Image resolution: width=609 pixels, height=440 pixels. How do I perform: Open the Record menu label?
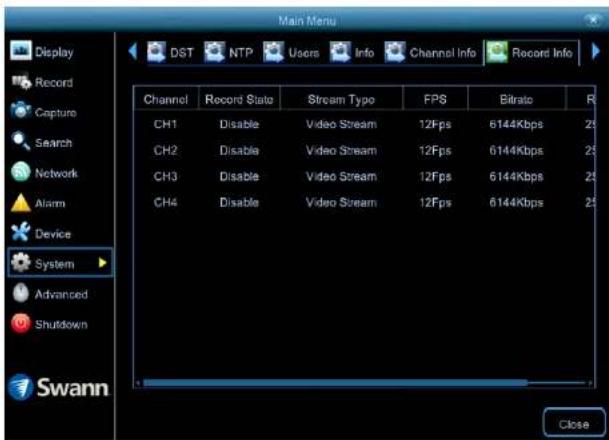54,82
